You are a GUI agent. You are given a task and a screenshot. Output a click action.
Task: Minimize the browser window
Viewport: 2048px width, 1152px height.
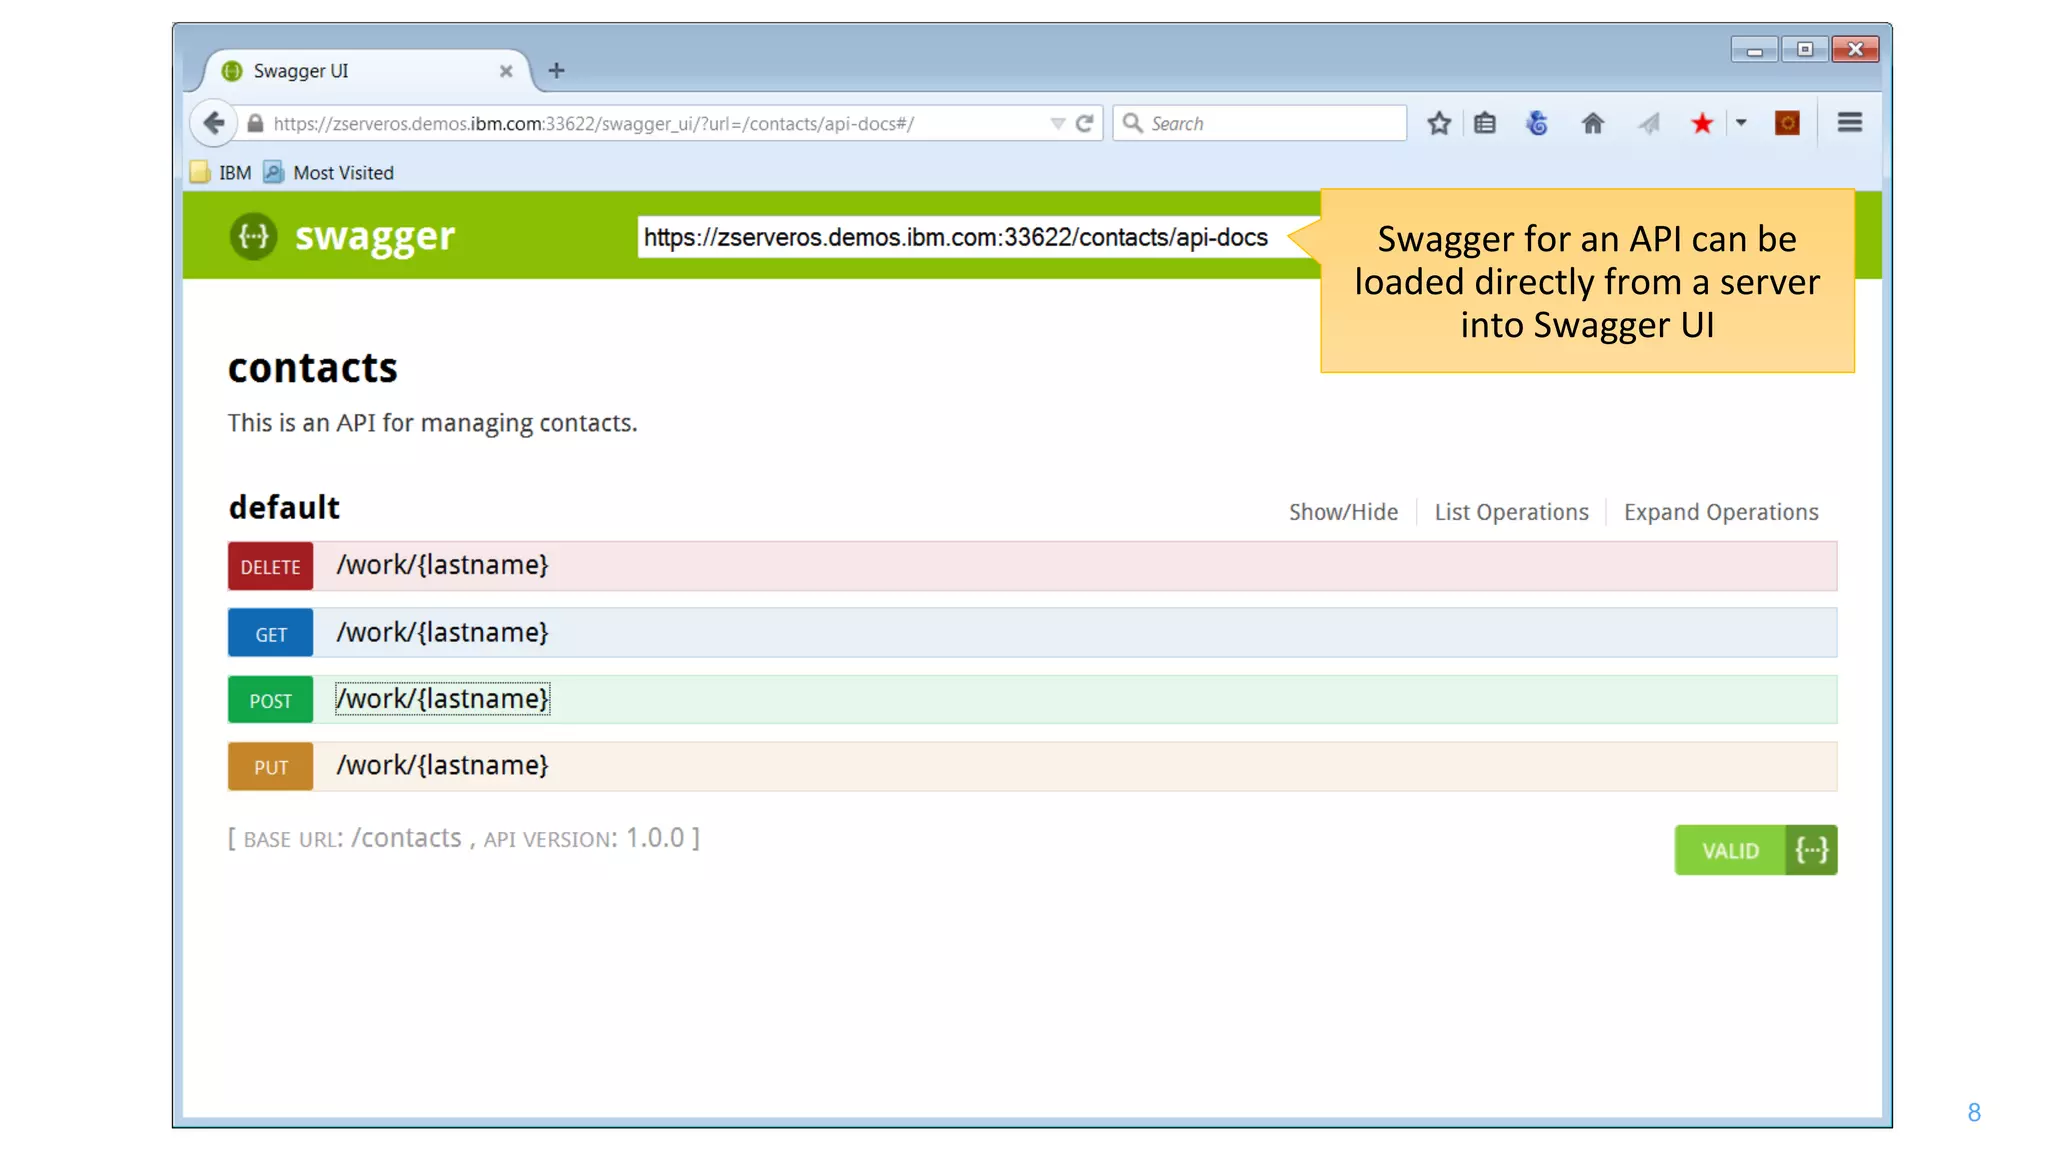coord(1754,50)
